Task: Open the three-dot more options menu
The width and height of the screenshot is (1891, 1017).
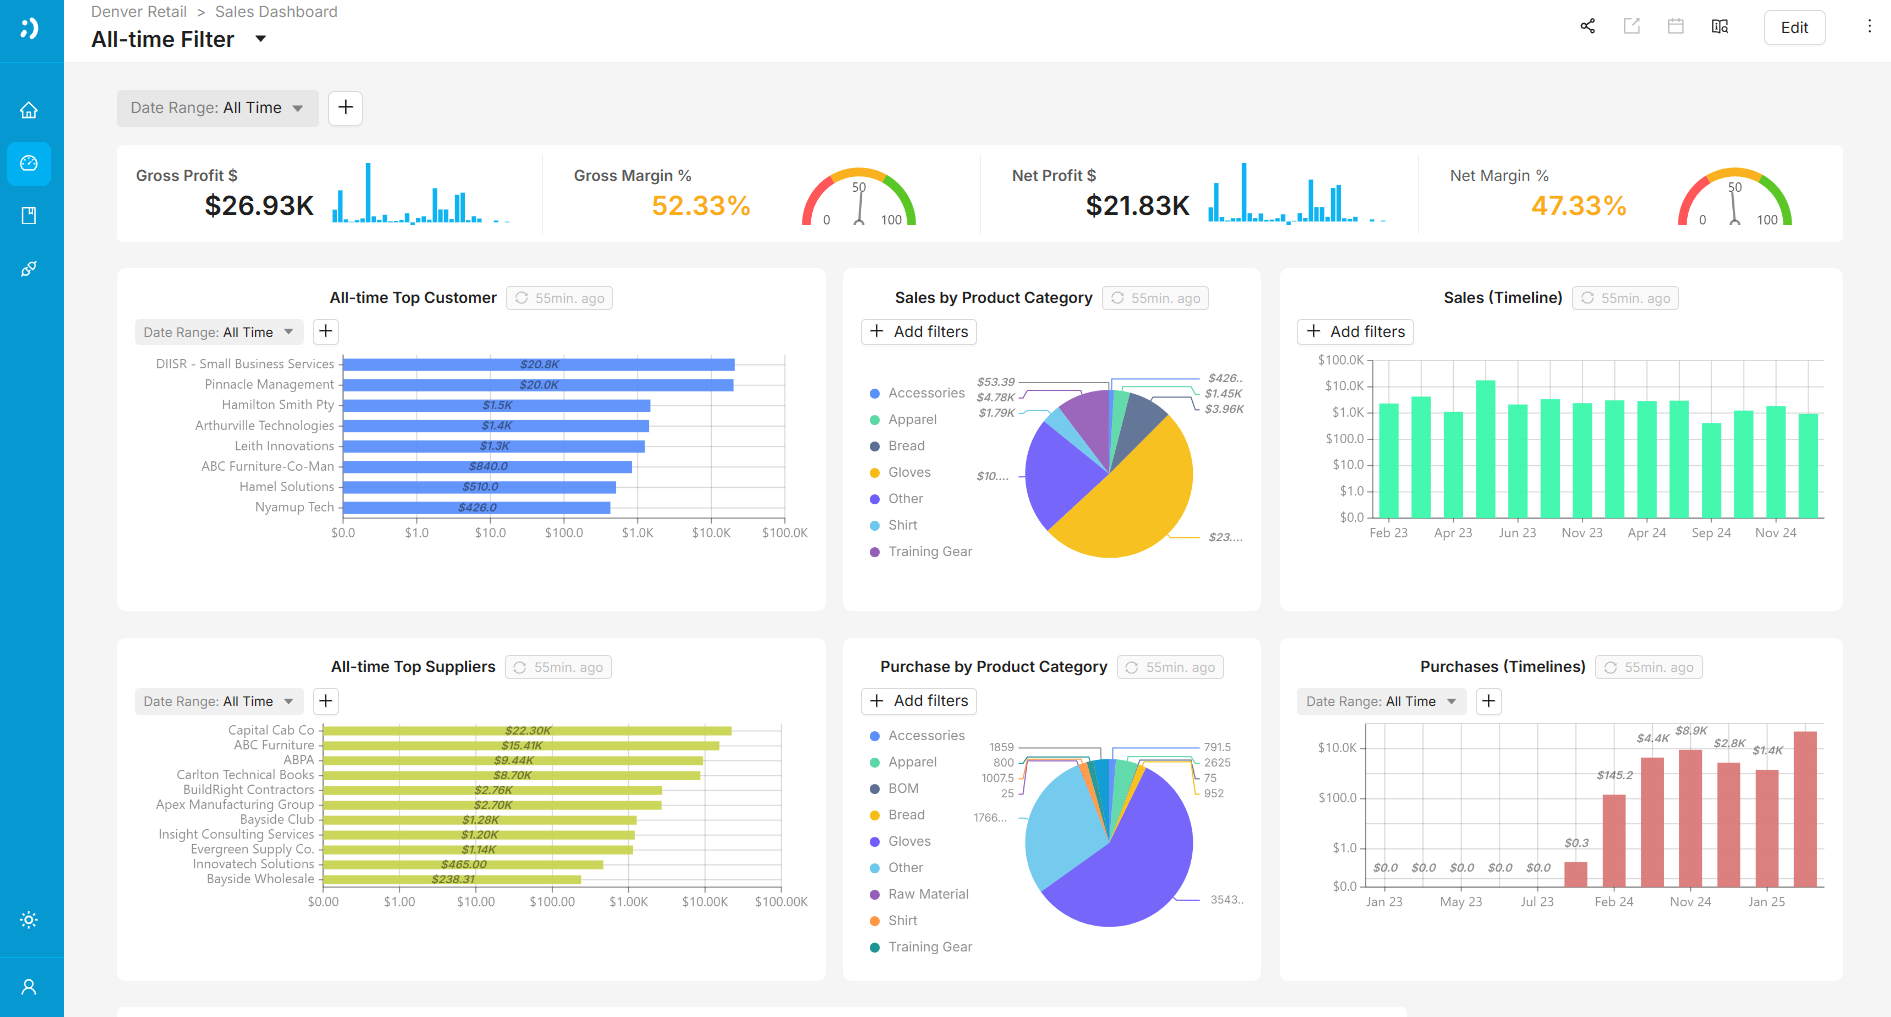Action: pos(1869,27)
